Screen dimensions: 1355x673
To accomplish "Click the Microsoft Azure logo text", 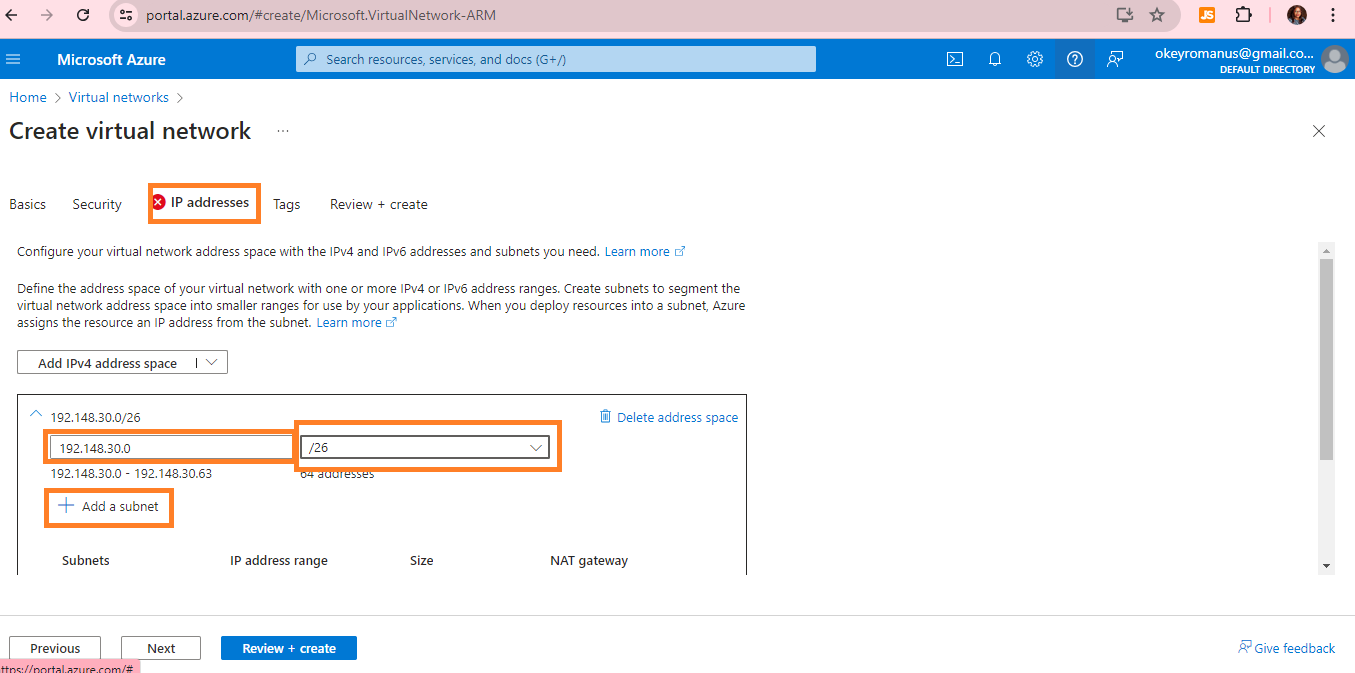I will click(111, 59).
